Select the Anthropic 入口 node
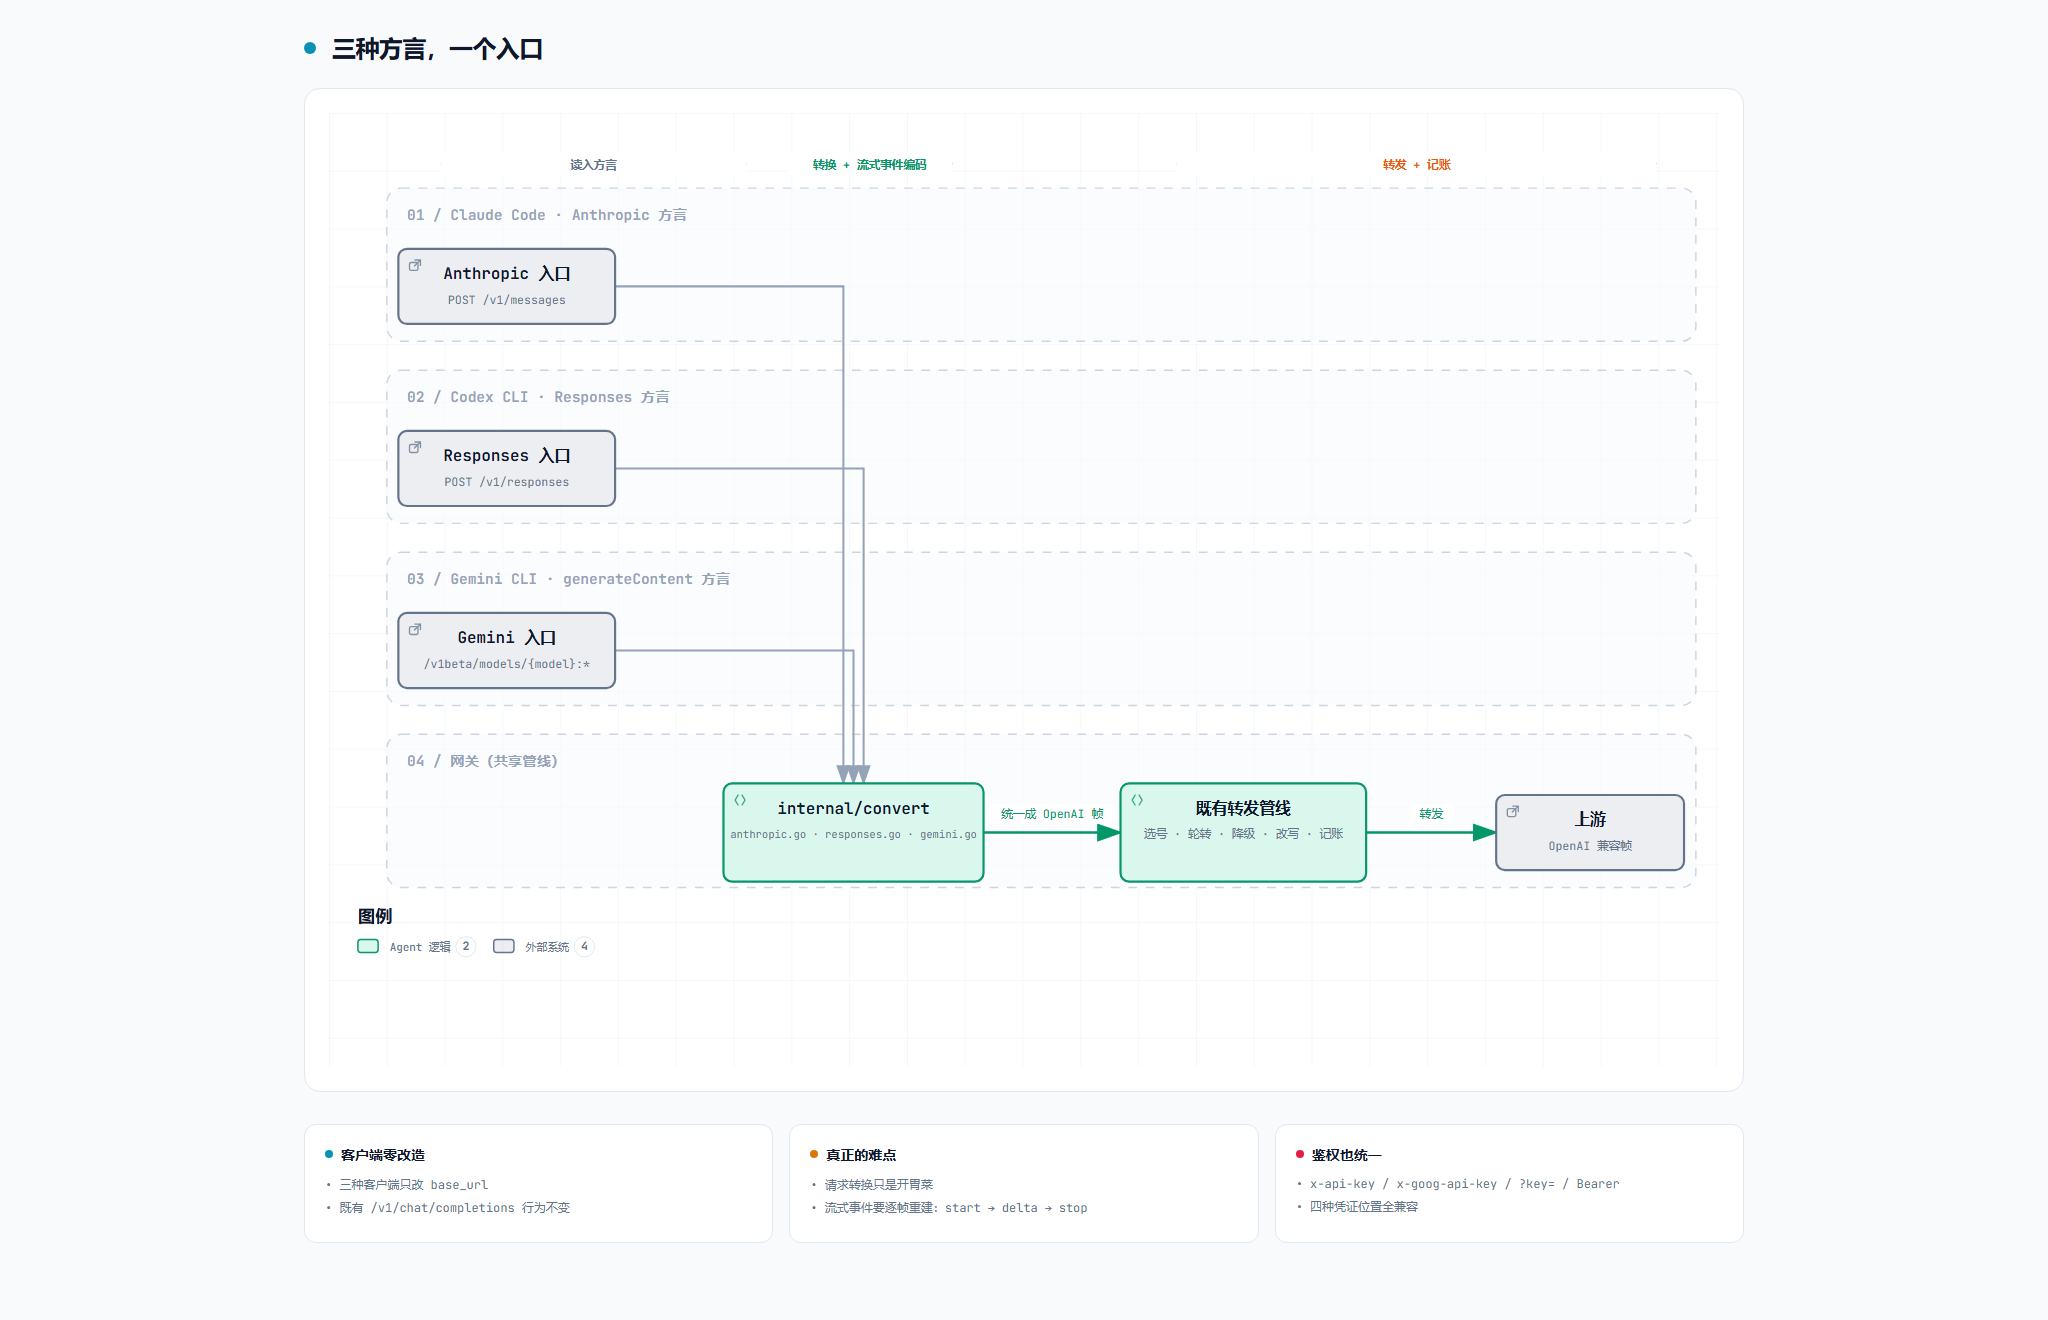Viewport: 2048px width, 1320px height. tap(507, 286)
